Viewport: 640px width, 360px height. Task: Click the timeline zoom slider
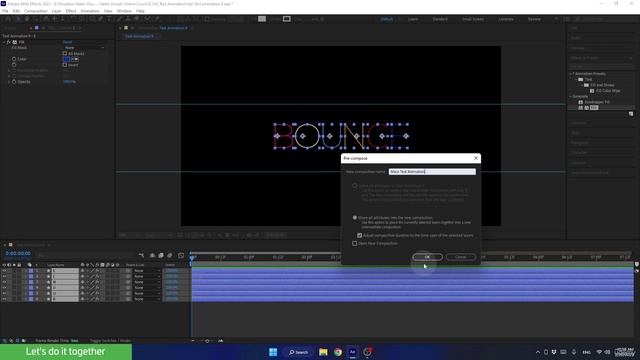click(x=207, y=341)
